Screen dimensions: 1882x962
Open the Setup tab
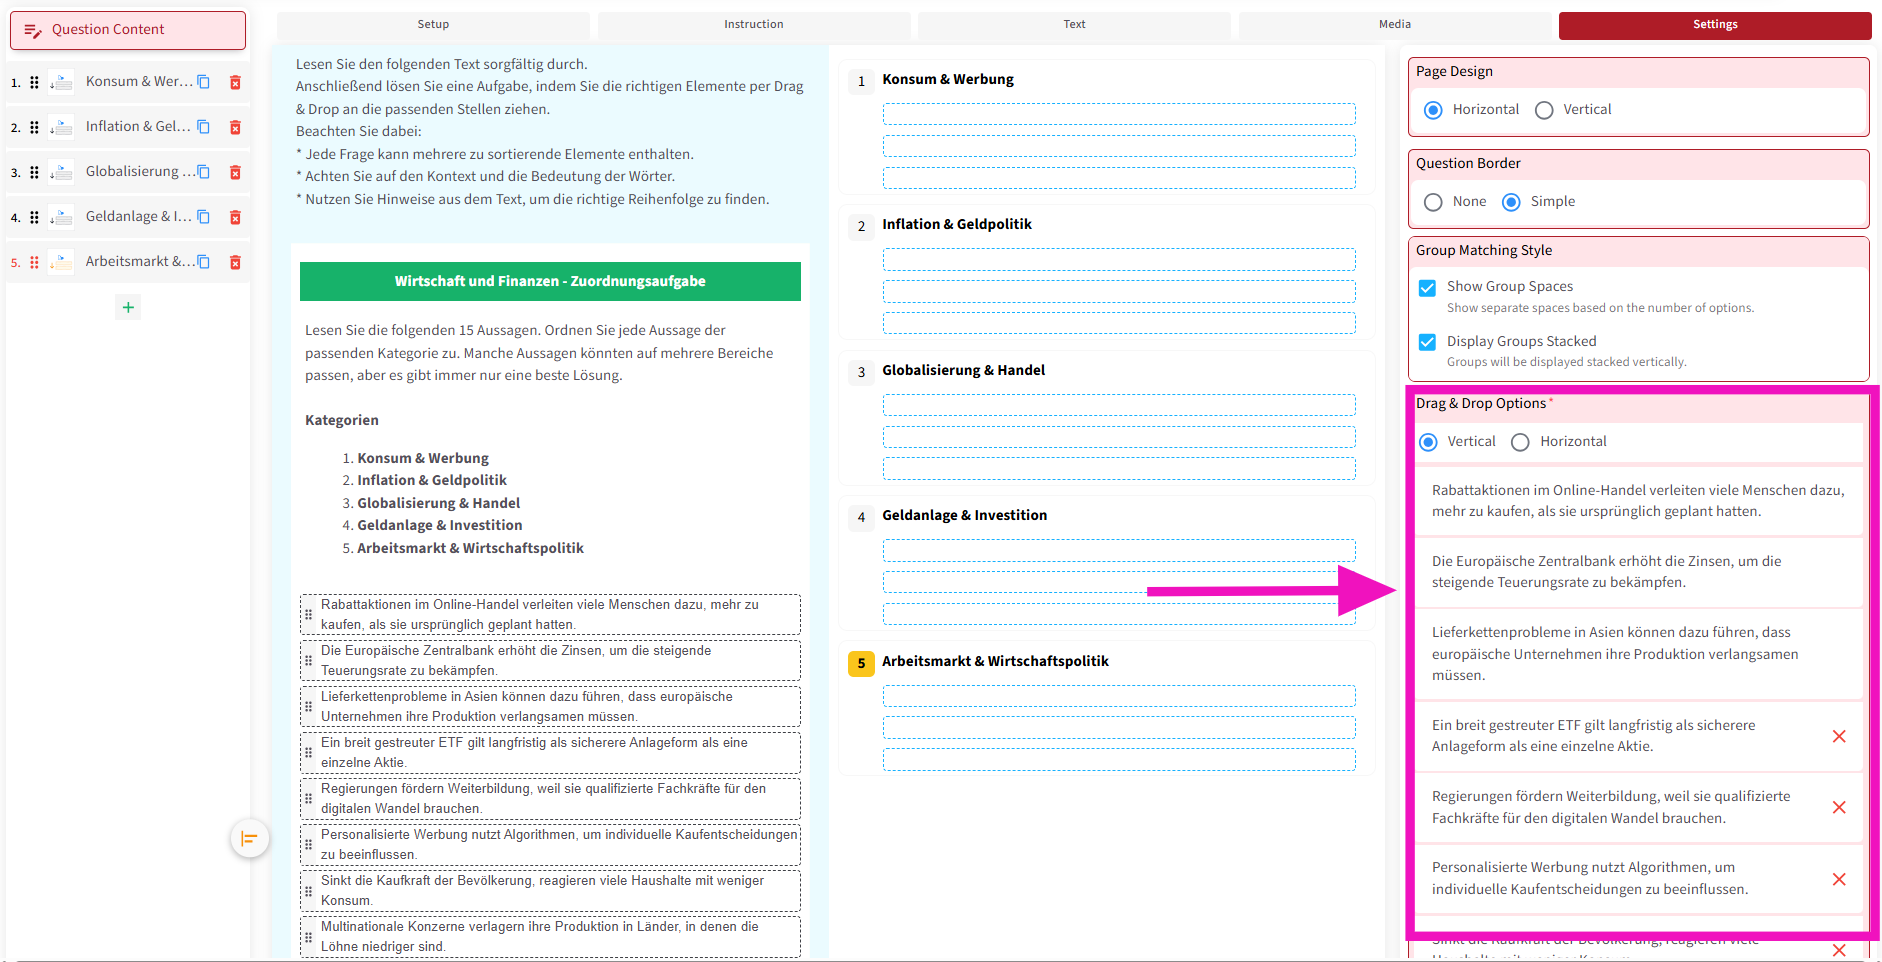pos(433,25)
